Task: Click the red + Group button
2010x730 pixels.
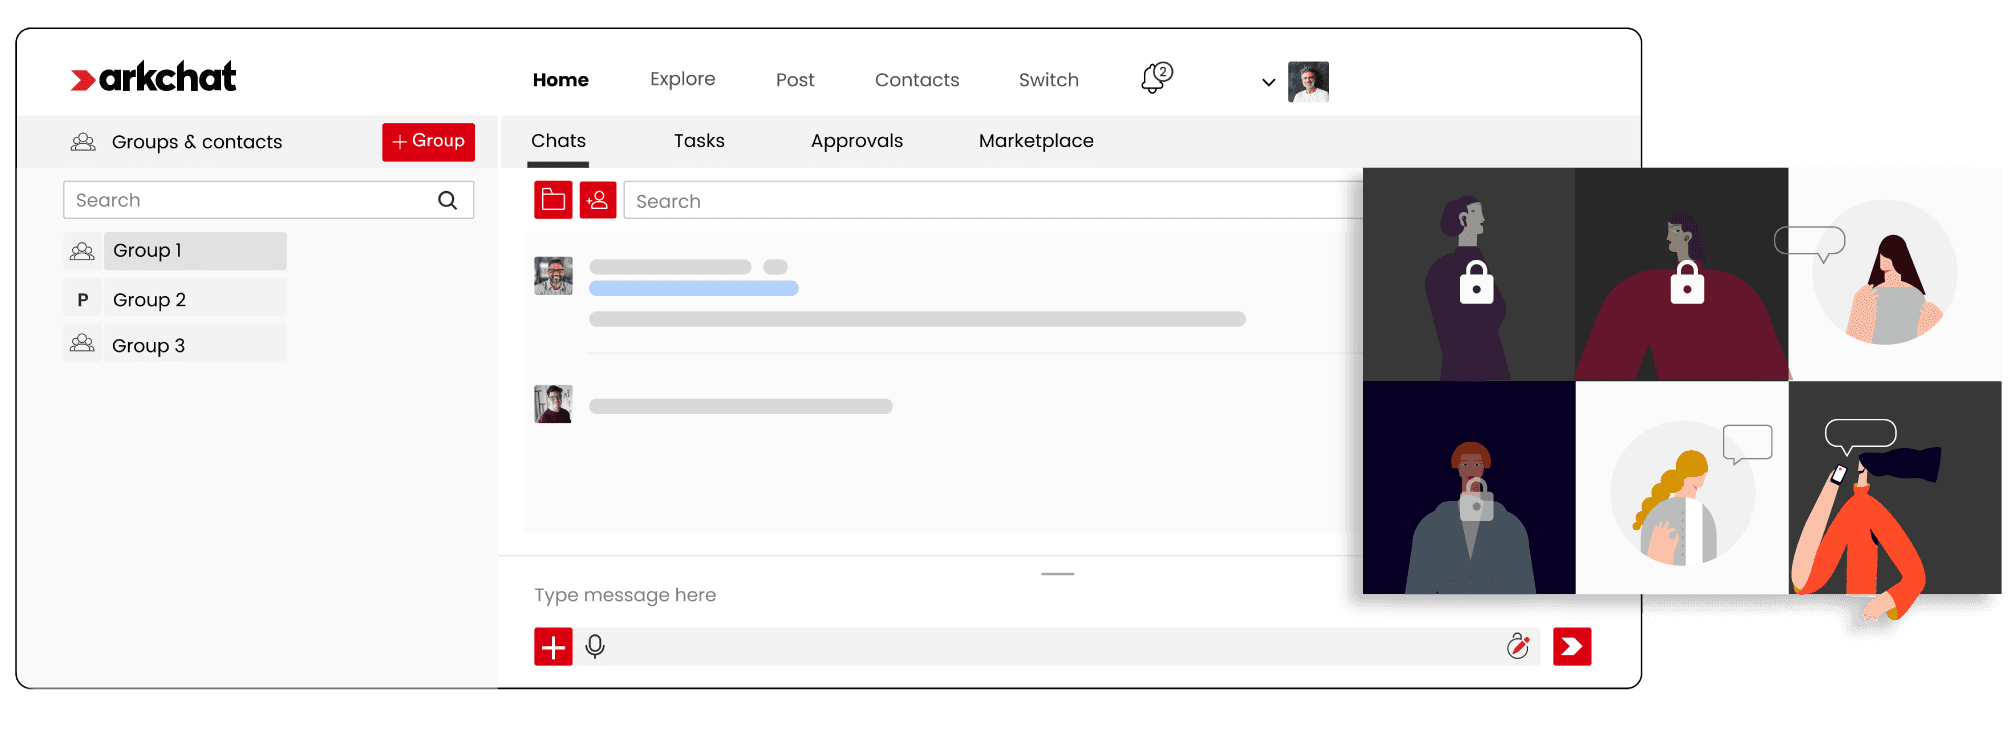Action: (x=428, y=142)
